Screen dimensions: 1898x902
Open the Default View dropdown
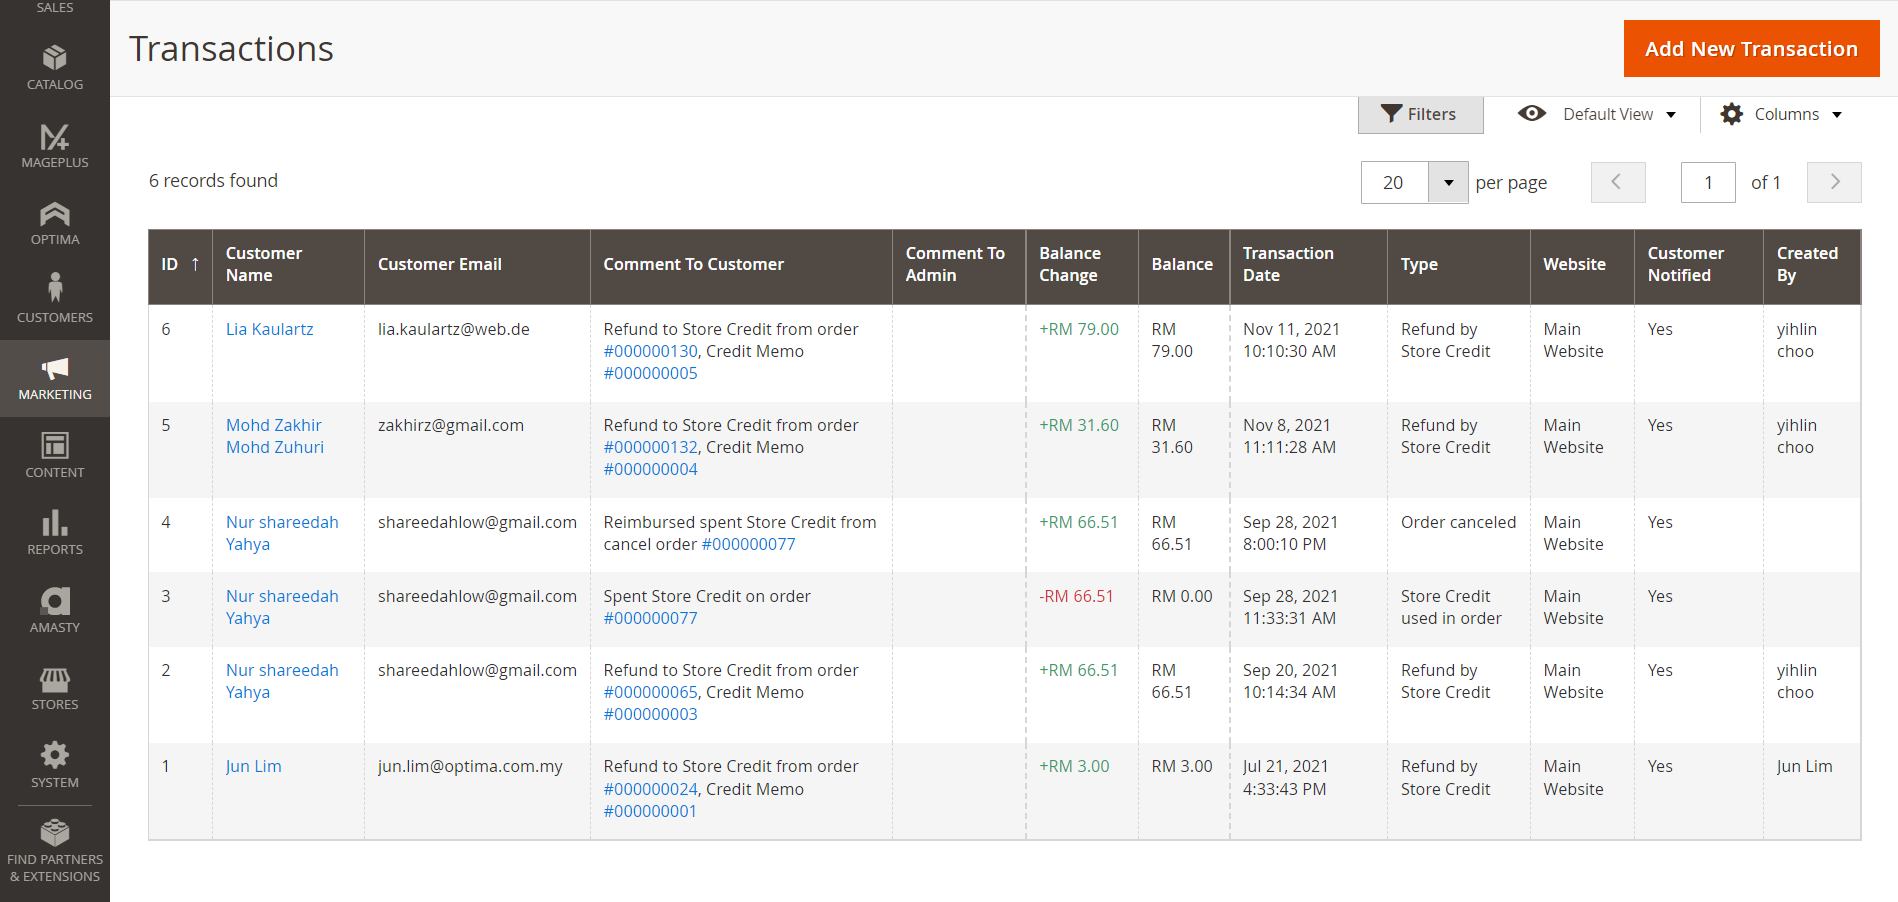1597,114
